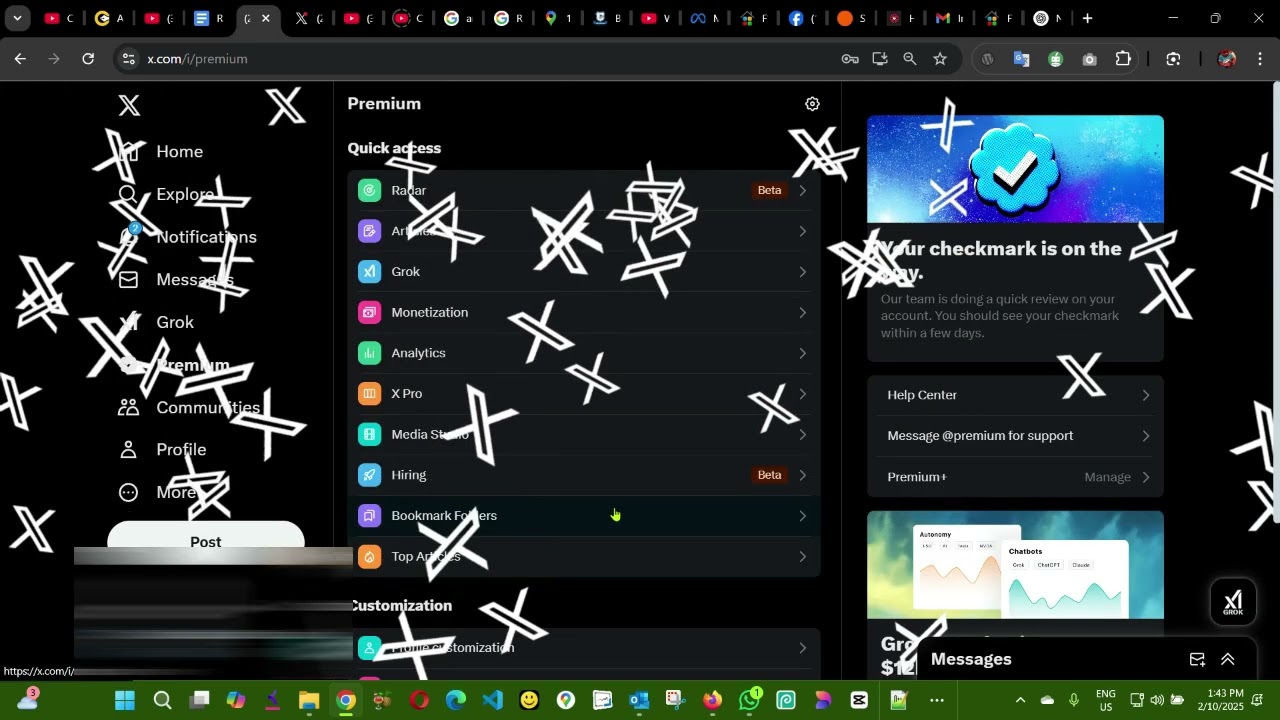Open the Communities people icon

(129, 407)
